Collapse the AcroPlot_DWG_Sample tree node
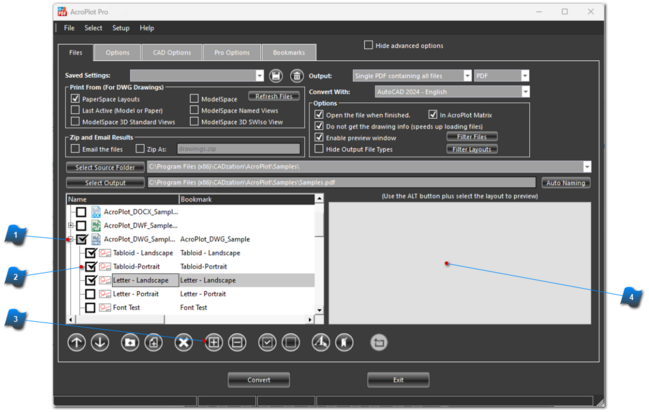649x412 pixels. pos(71,239)
